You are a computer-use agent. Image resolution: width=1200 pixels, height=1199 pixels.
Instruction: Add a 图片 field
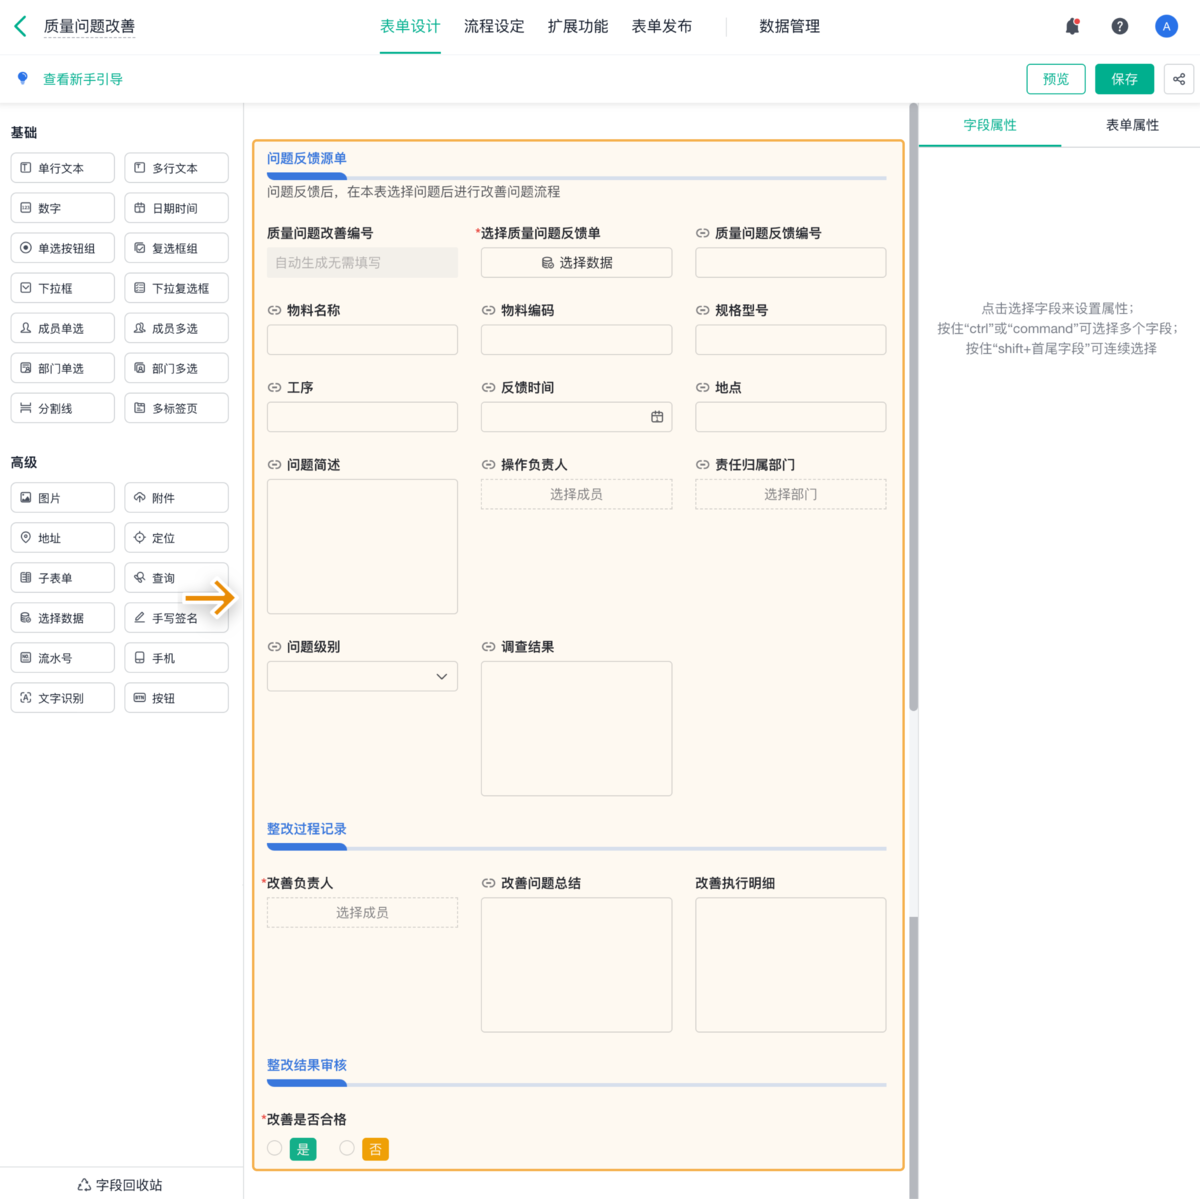pyautogui.click(x=63, y=498)
